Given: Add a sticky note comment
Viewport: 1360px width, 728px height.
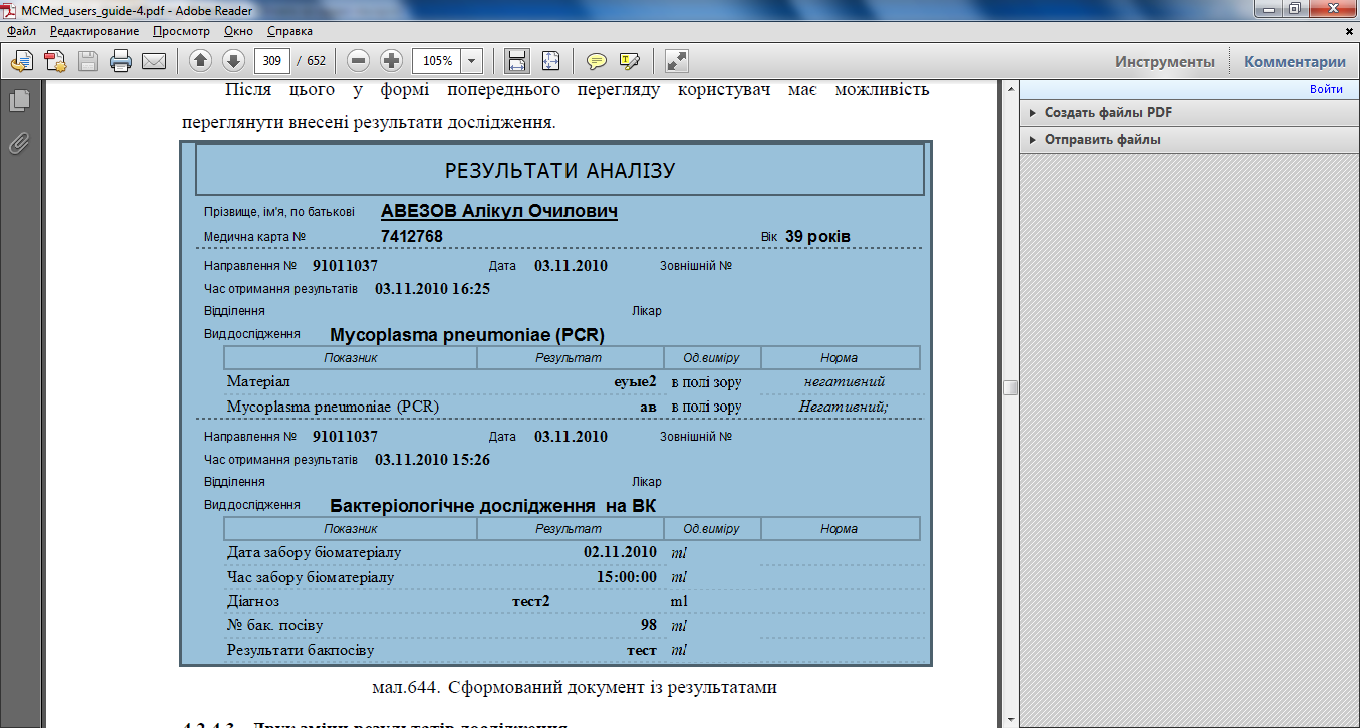Looking at the screenshot, I should coord(597,61).
